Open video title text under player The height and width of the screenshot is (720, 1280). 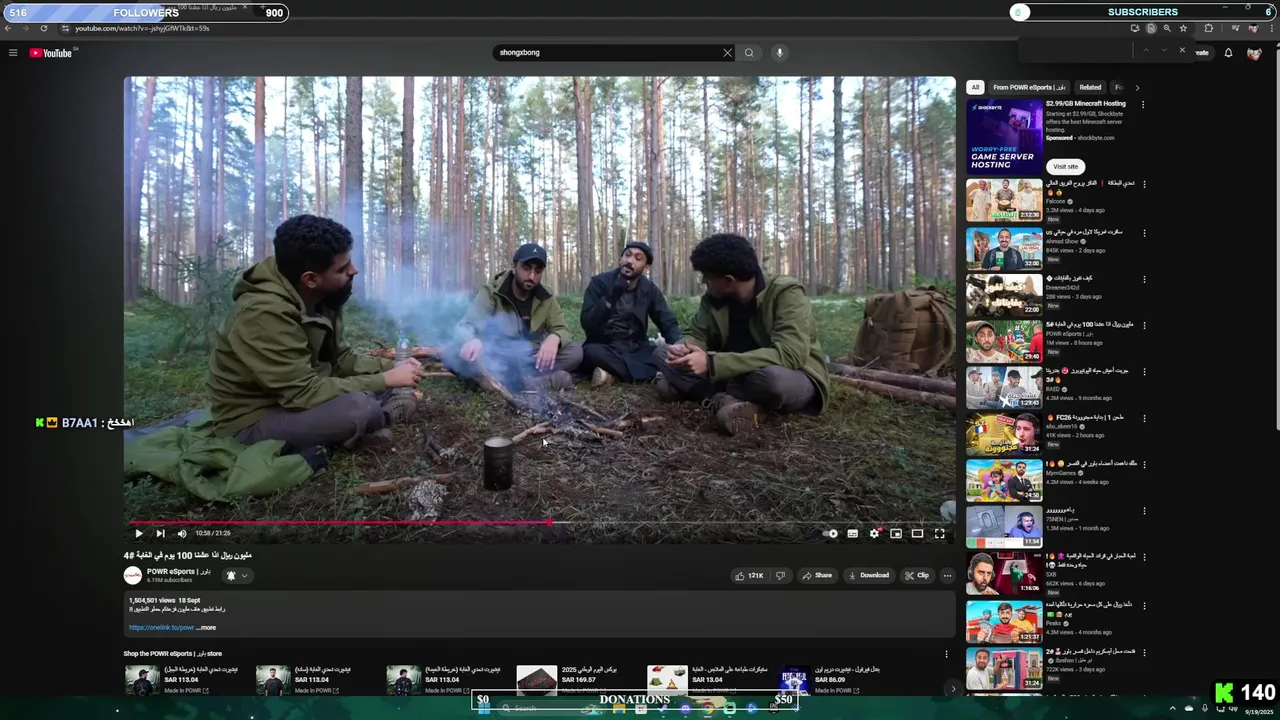[x=187, y=555]
